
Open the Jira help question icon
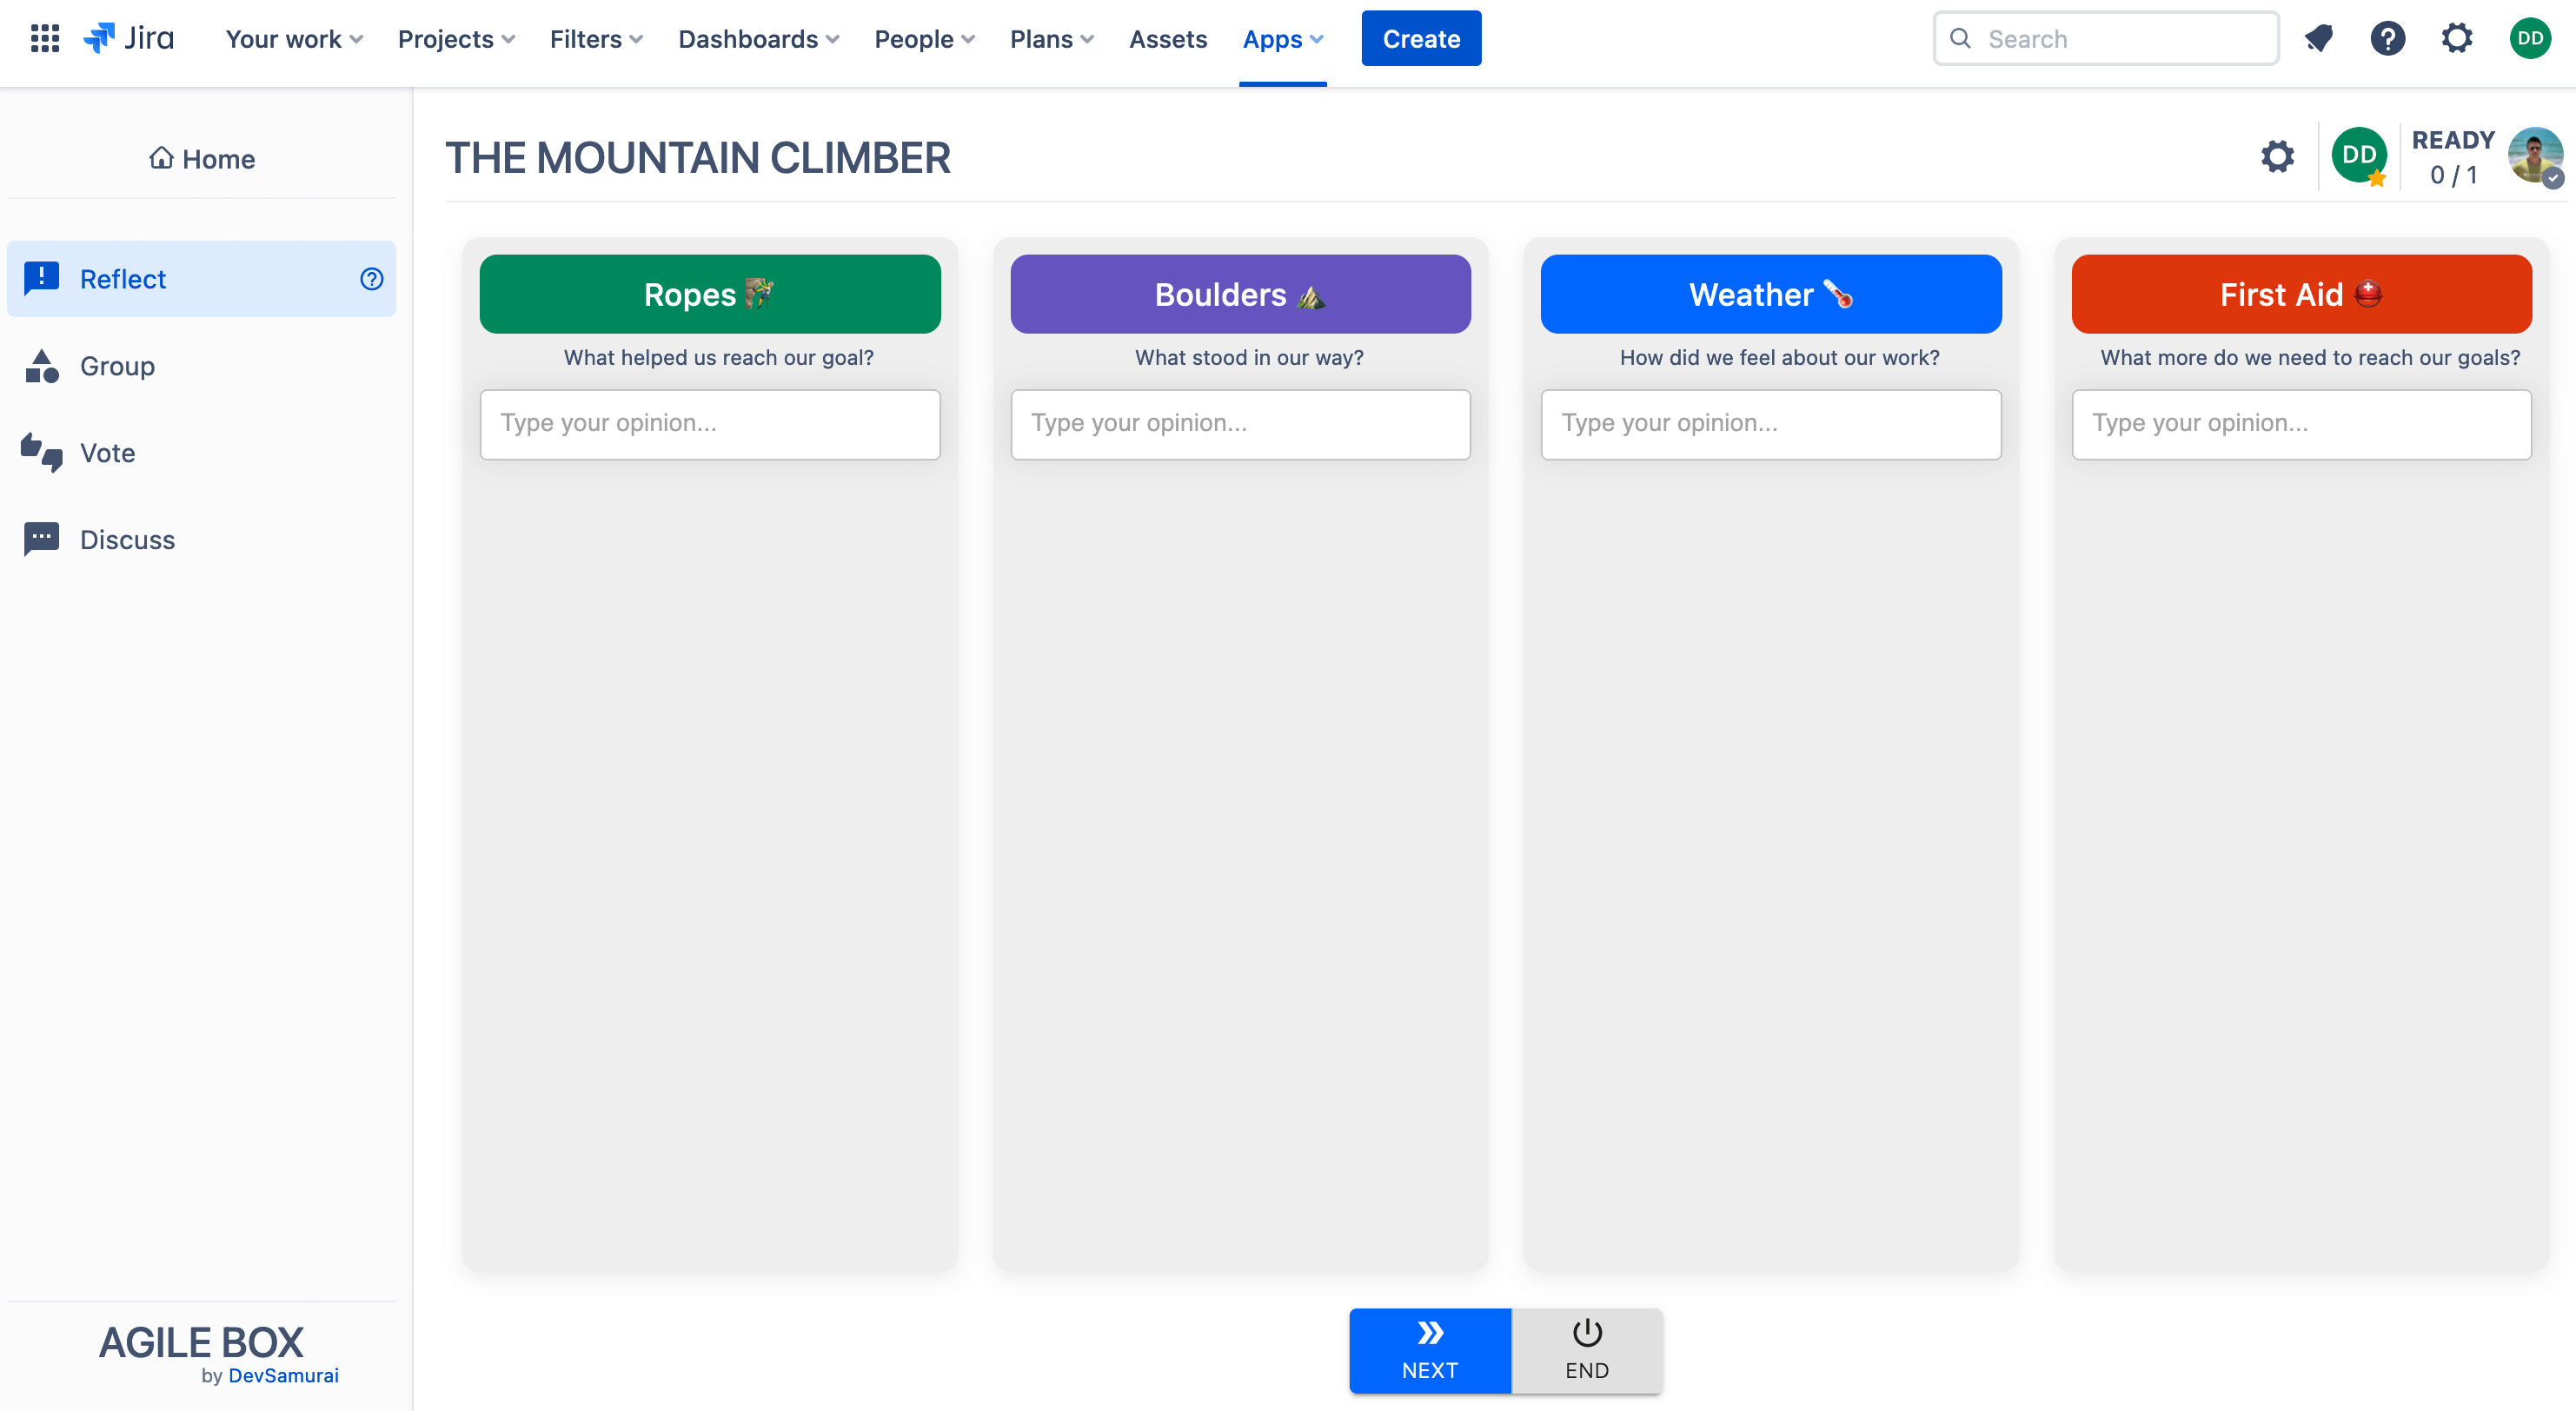2387,39
